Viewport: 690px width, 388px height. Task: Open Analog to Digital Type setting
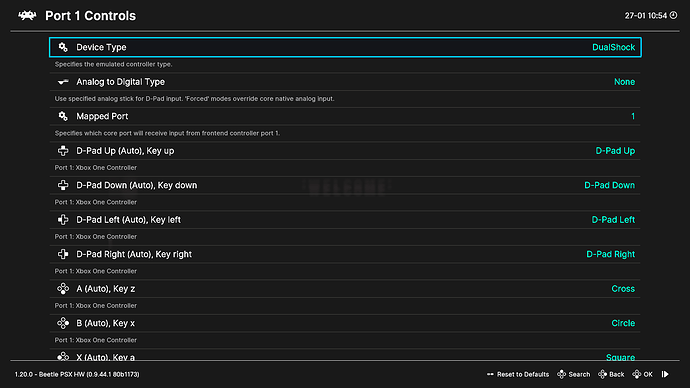(x=345, y=82)
